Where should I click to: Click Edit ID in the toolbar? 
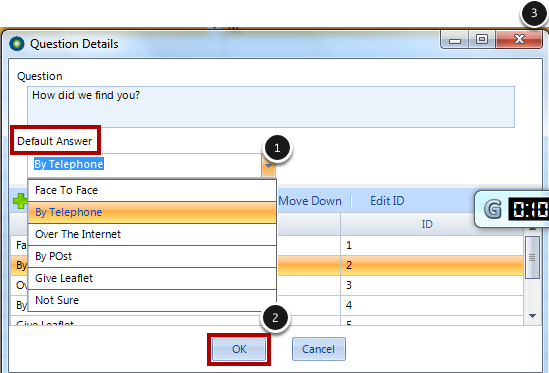387,201
